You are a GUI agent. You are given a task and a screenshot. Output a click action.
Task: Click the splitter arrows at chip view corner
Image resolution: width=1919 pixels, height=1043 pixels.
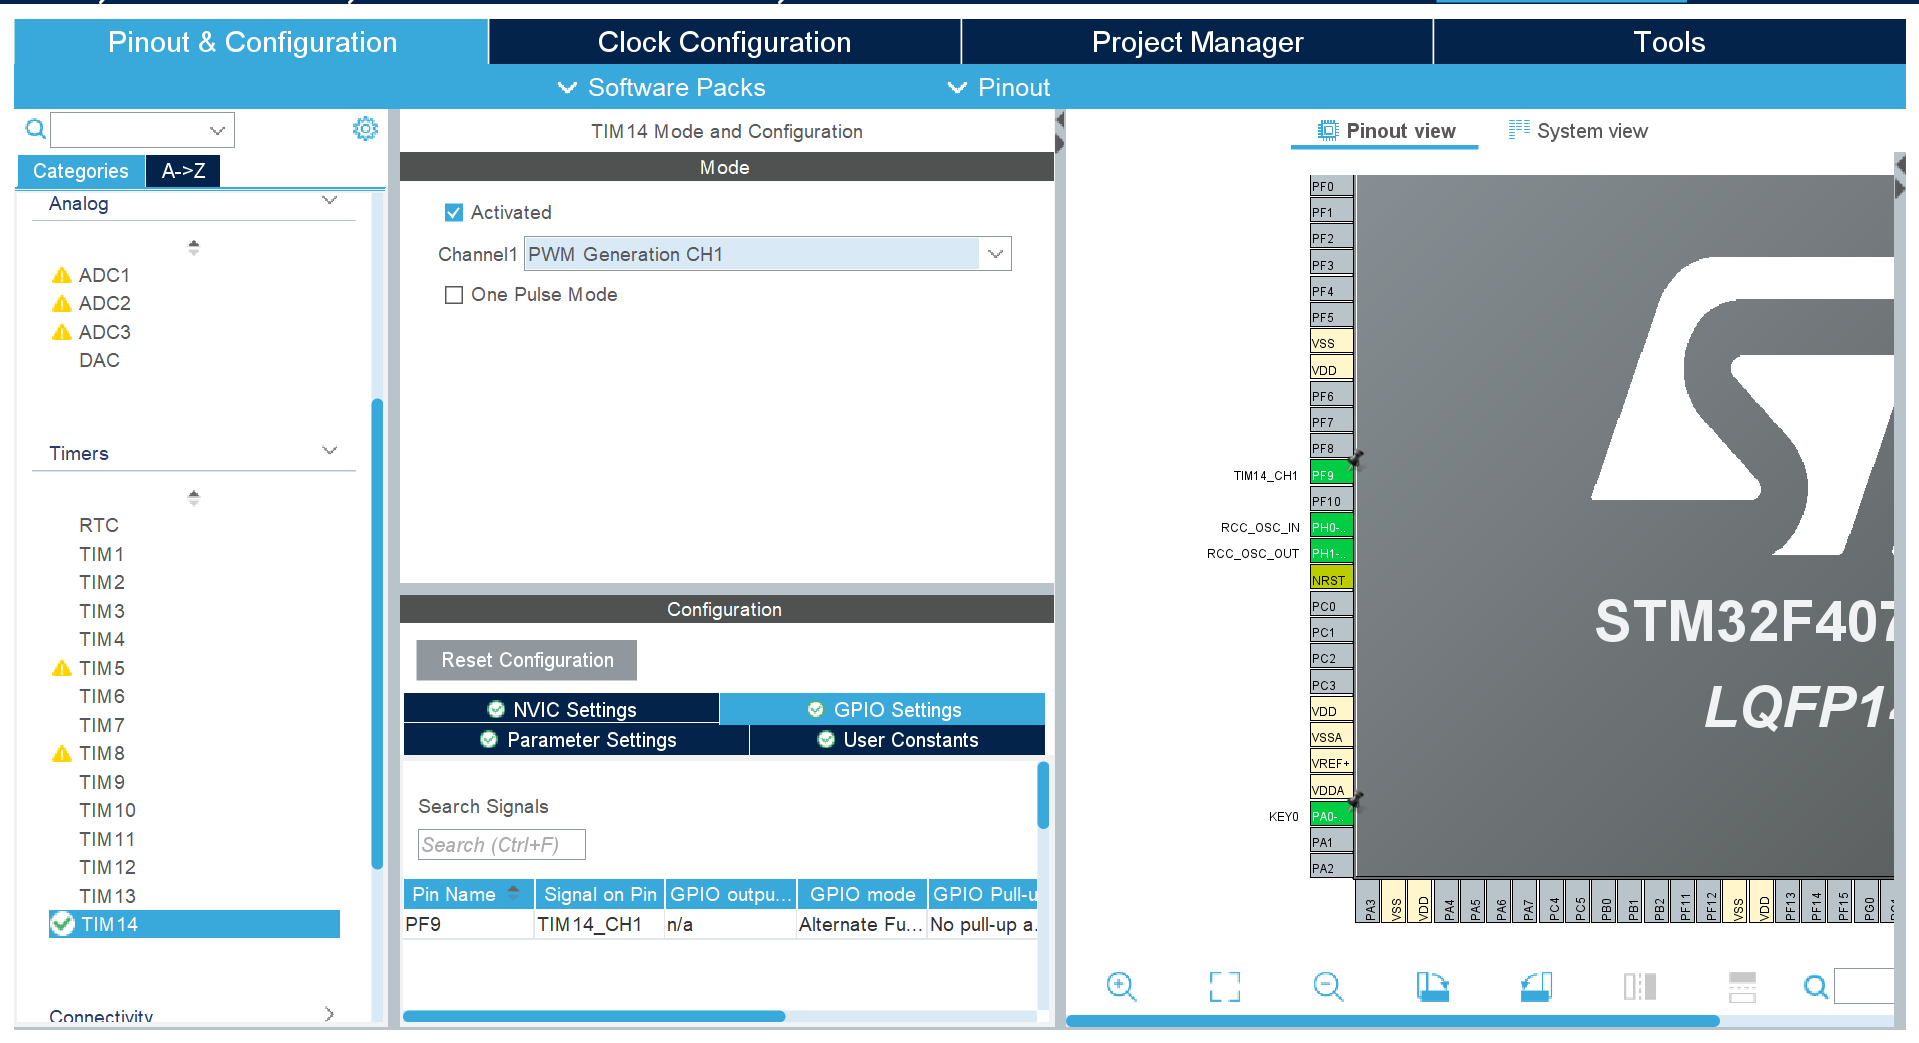[1900, 176]
